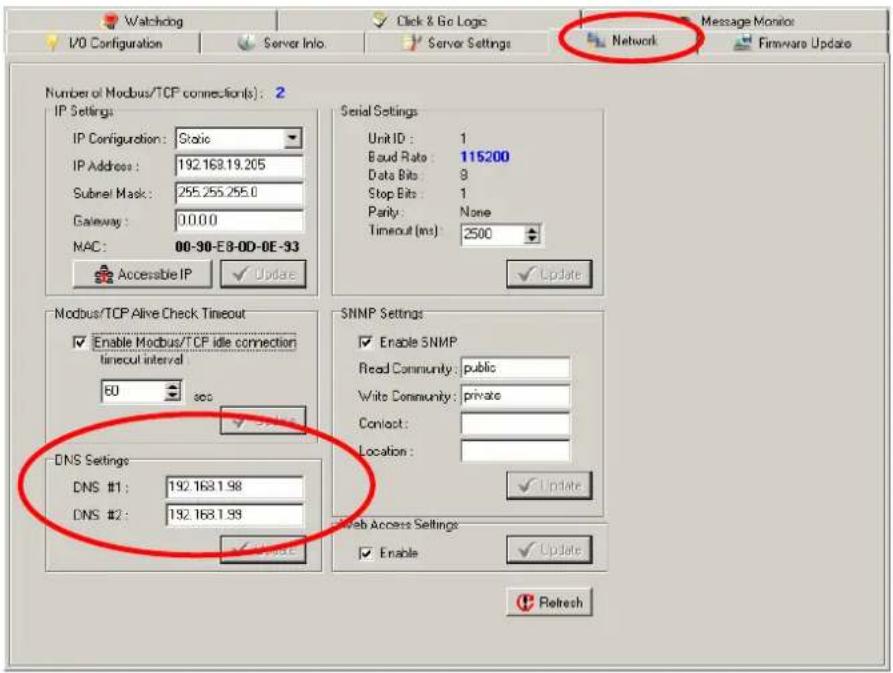Click the Subnet Mask field
Image resolution: width=893 pixels, height=673 pixels.
click(239, 193)
